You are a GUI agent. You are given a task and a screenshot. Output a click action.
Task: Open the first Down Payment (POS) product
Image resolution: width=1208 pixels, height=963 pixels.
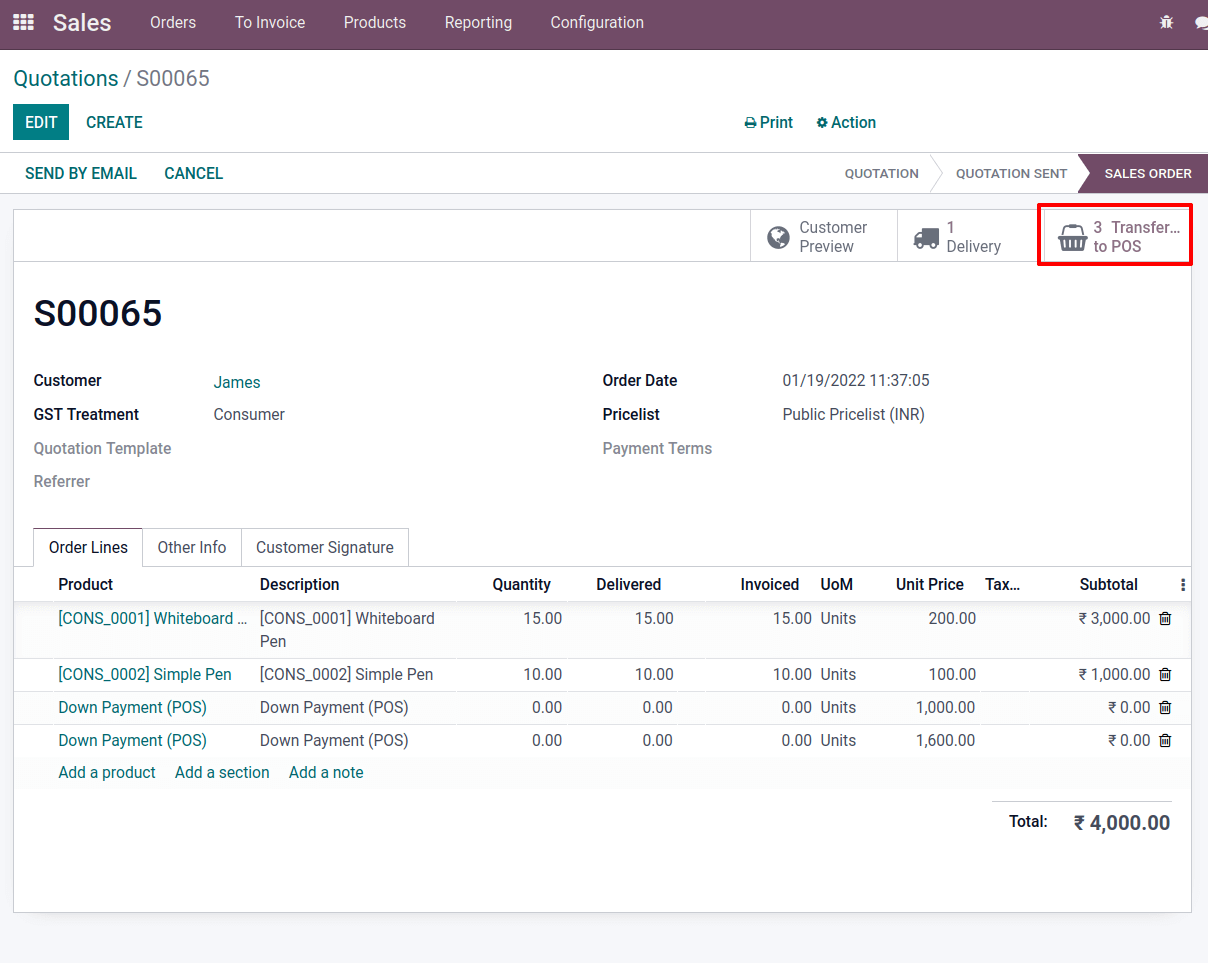pos(133,707)
